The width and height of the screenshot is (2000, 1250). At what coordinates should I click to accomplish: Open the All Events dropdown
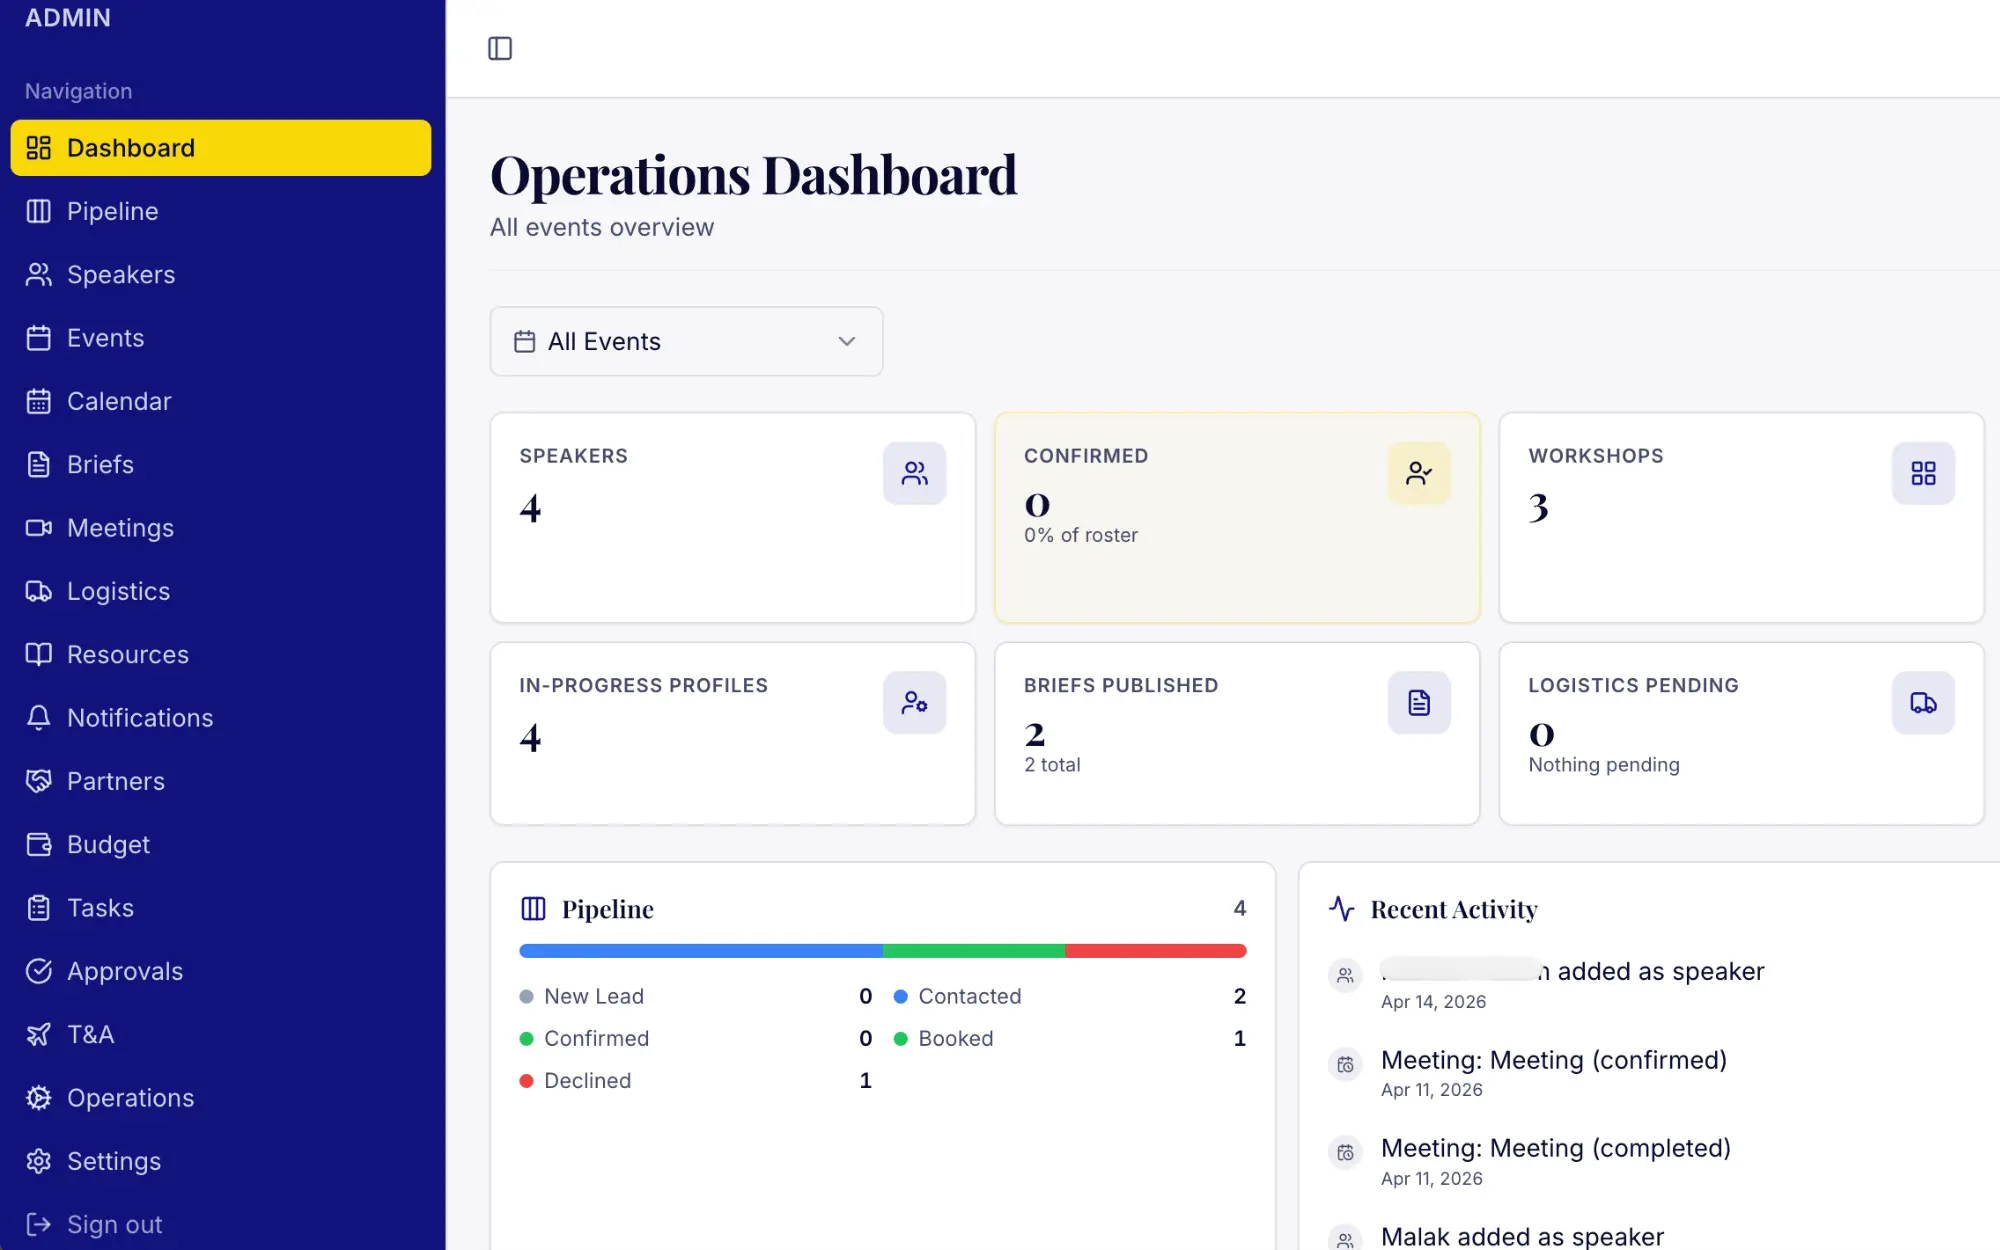686,341
